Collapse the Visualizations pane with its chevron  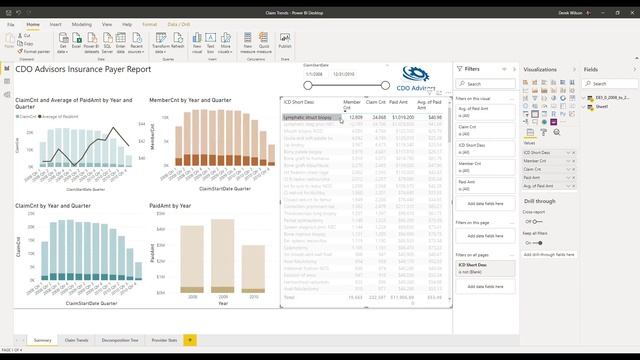pyautogui.click(x=574, y=69)
